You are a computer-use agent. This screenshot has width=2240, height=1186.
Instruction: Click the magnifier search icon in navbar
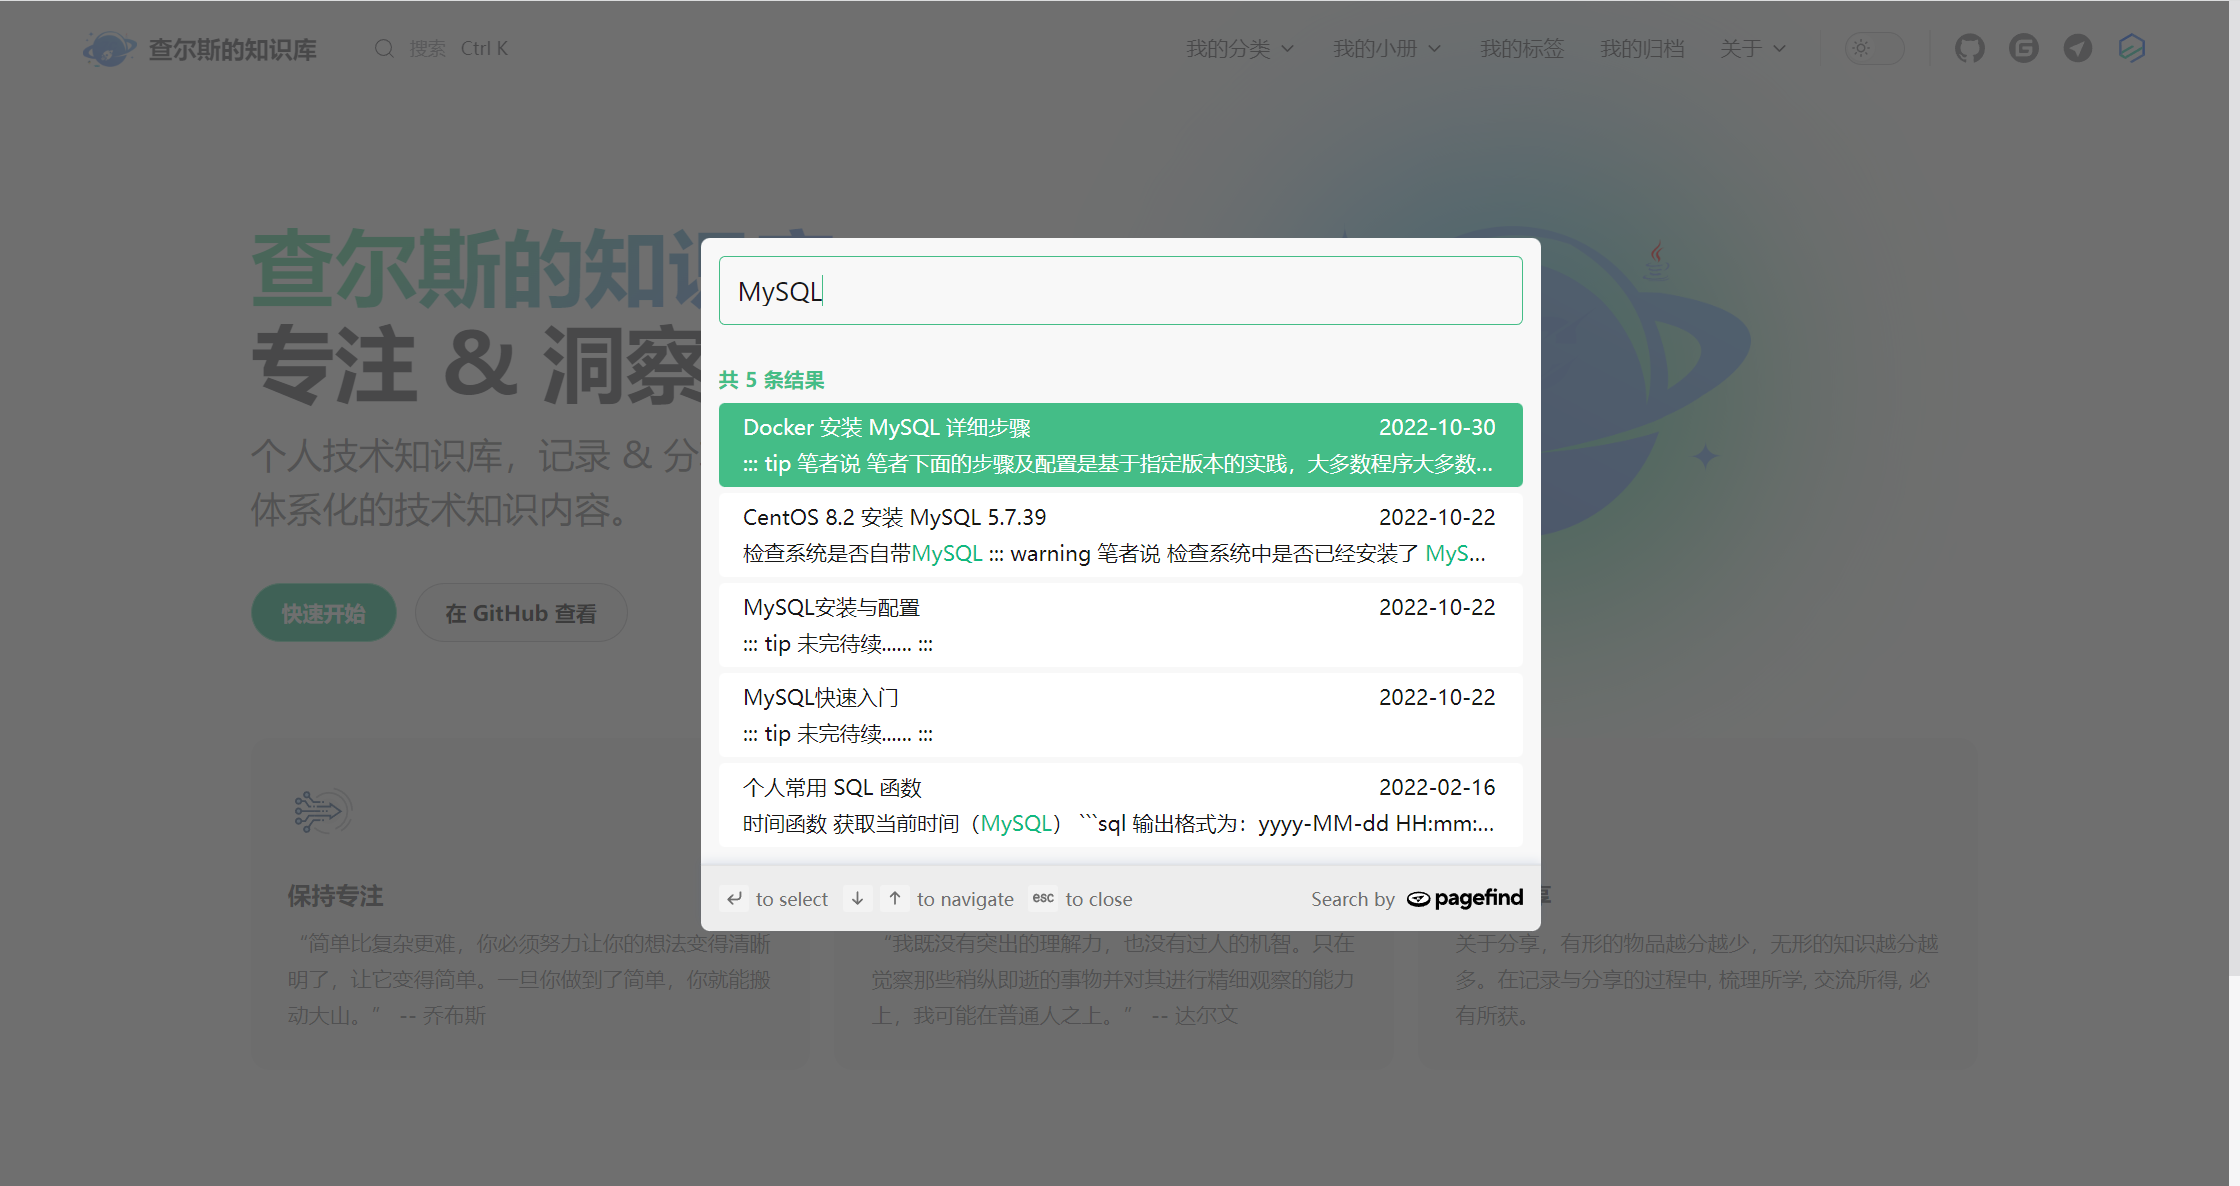click(x=384, y=48)
